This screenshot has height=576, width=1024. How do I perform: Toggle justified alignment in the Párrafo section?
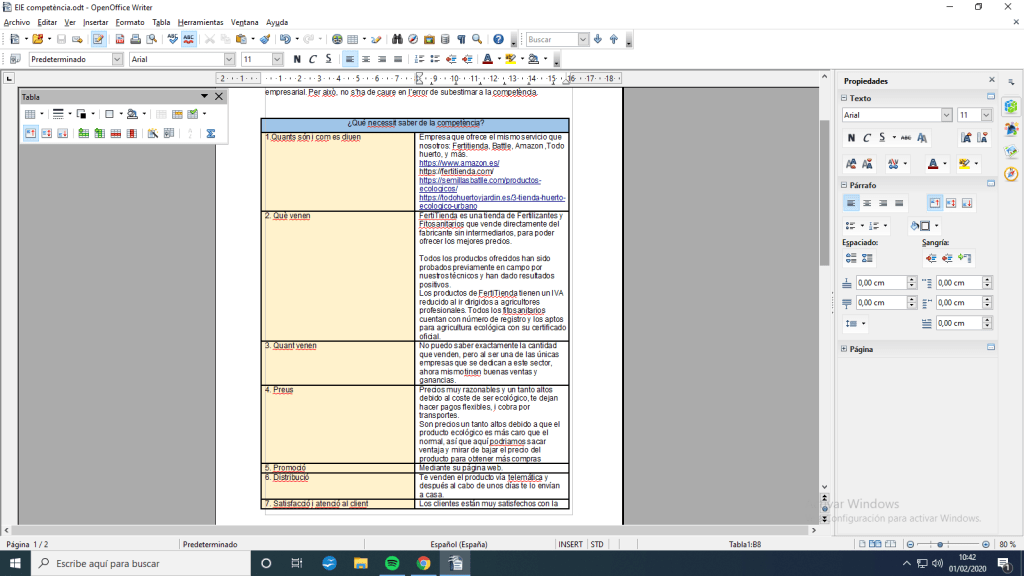click(x=899, y=203)
